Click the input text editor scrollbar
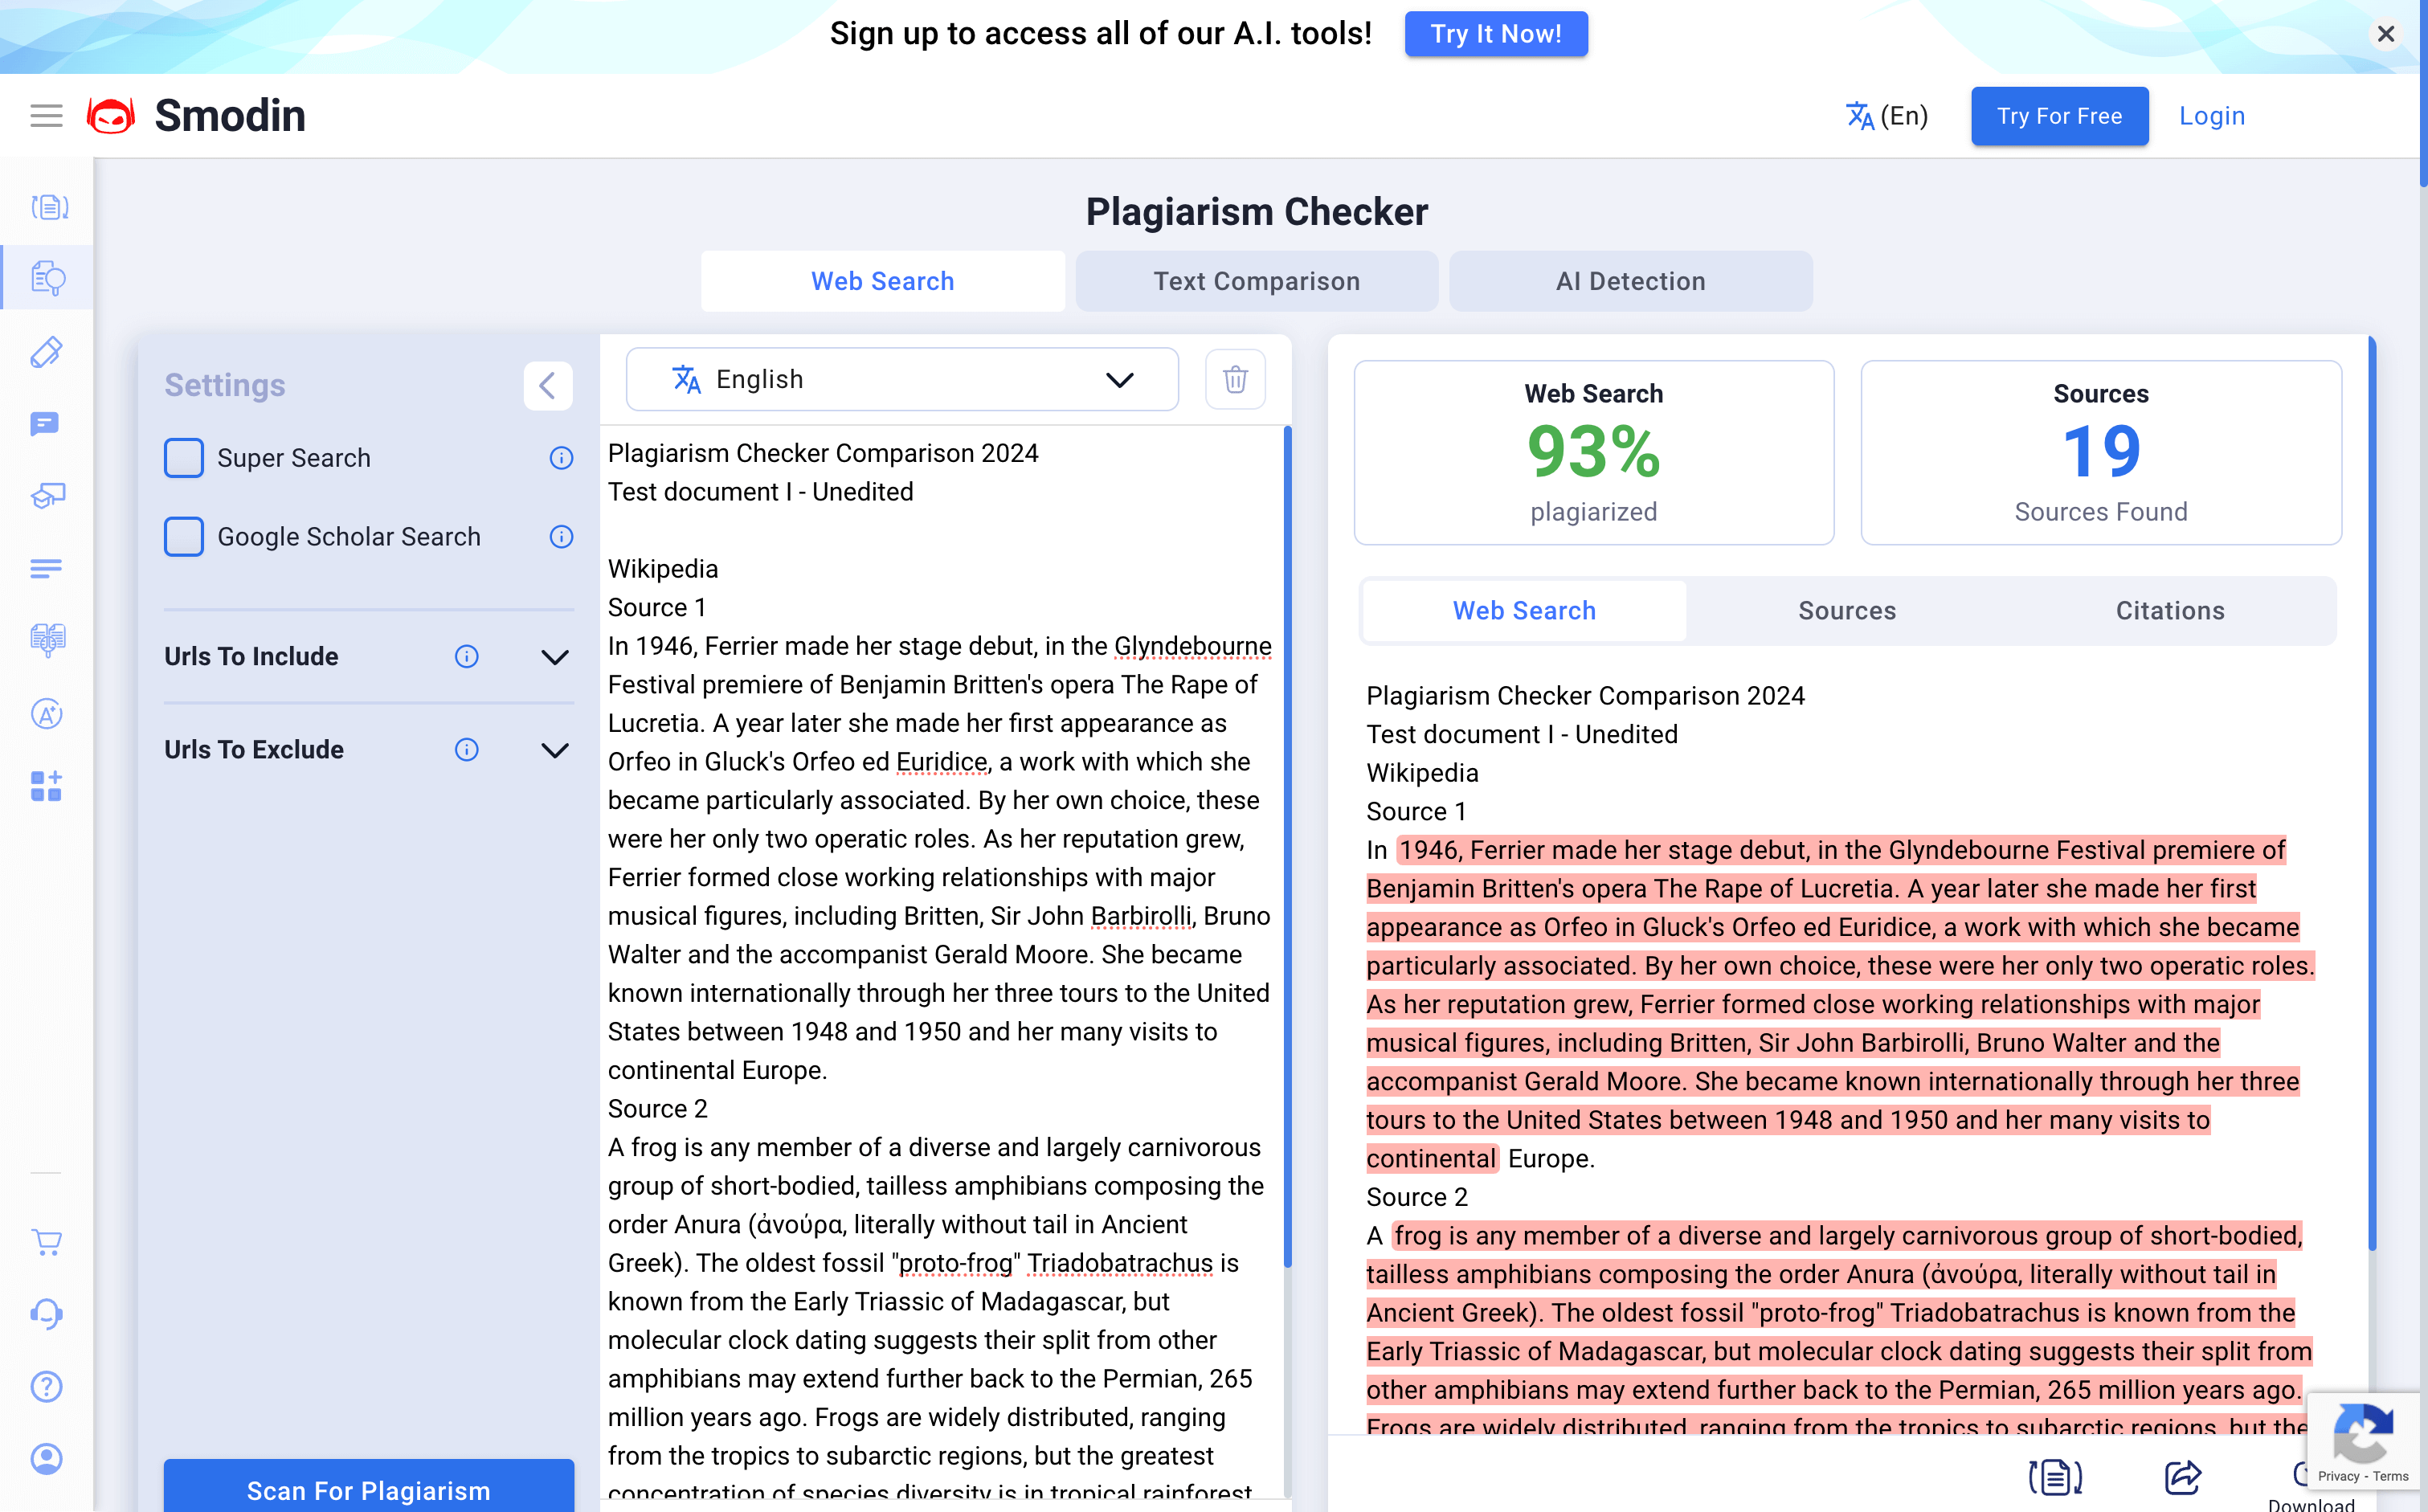Image resolution: width=2428 pixels, height=1512 pixels. 1287,846
